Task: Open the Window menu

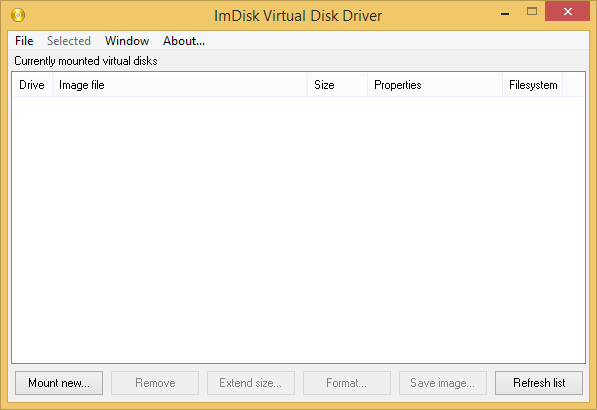Action: 127,41
